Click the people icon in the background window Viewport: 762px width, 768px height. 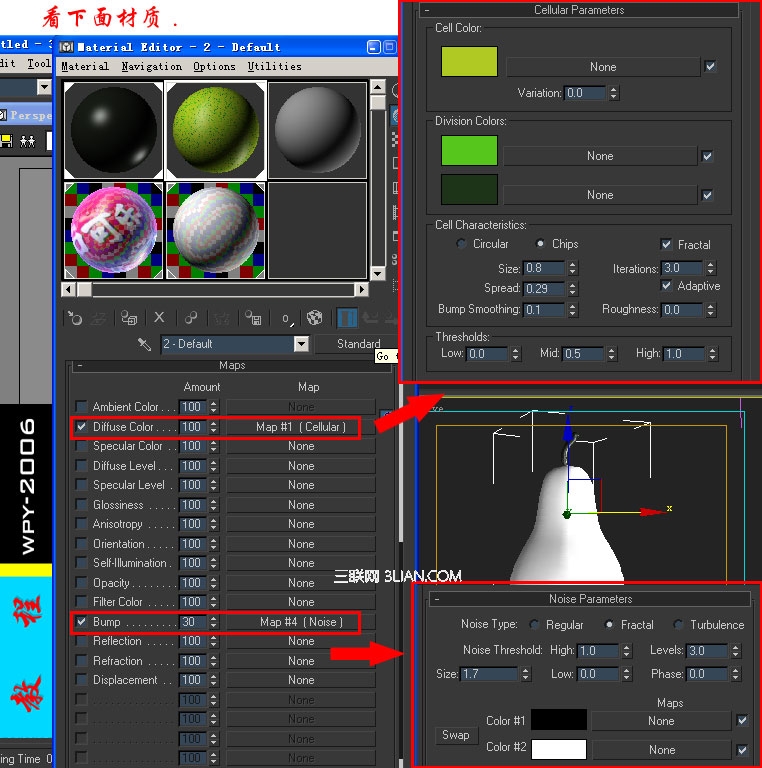point(27,142)
